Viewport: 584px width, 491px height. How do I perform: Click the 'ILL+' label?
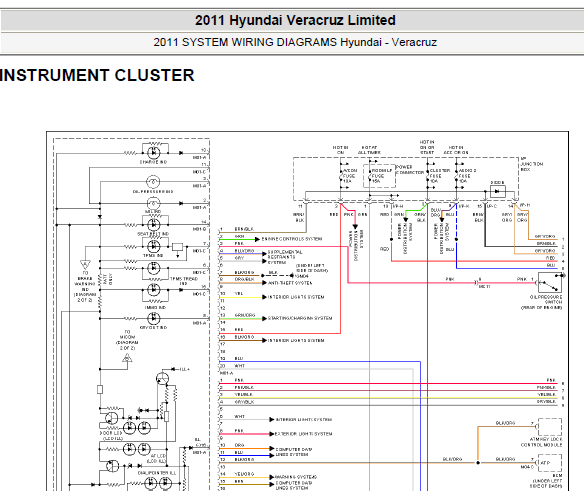click(x=184, y=369)
